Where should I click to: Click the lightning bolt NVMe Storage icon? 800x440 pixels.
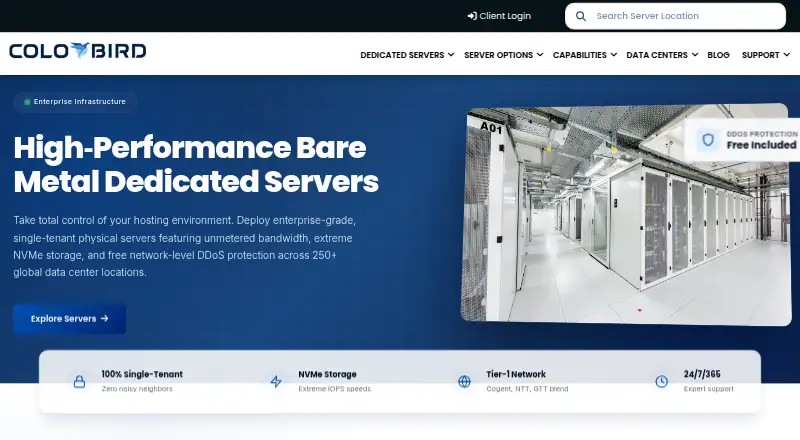pyautogui.click(x=276, y=381)
